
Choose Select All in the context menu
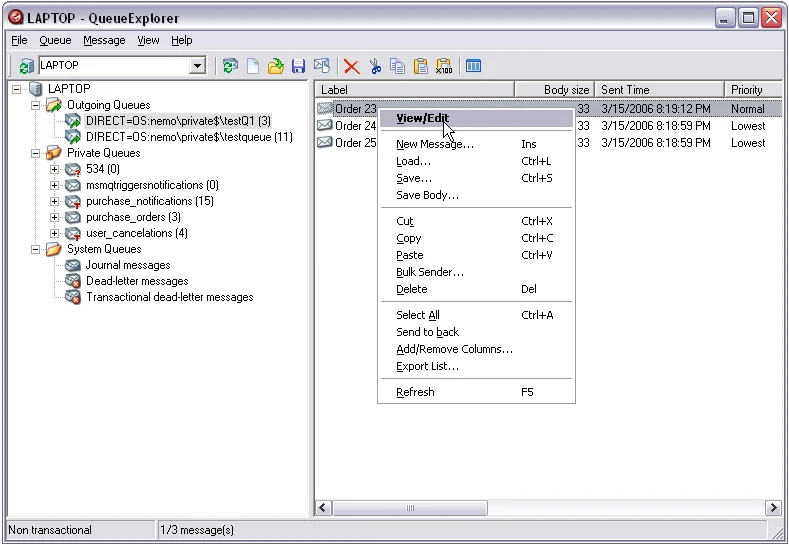tap(476, 315)
